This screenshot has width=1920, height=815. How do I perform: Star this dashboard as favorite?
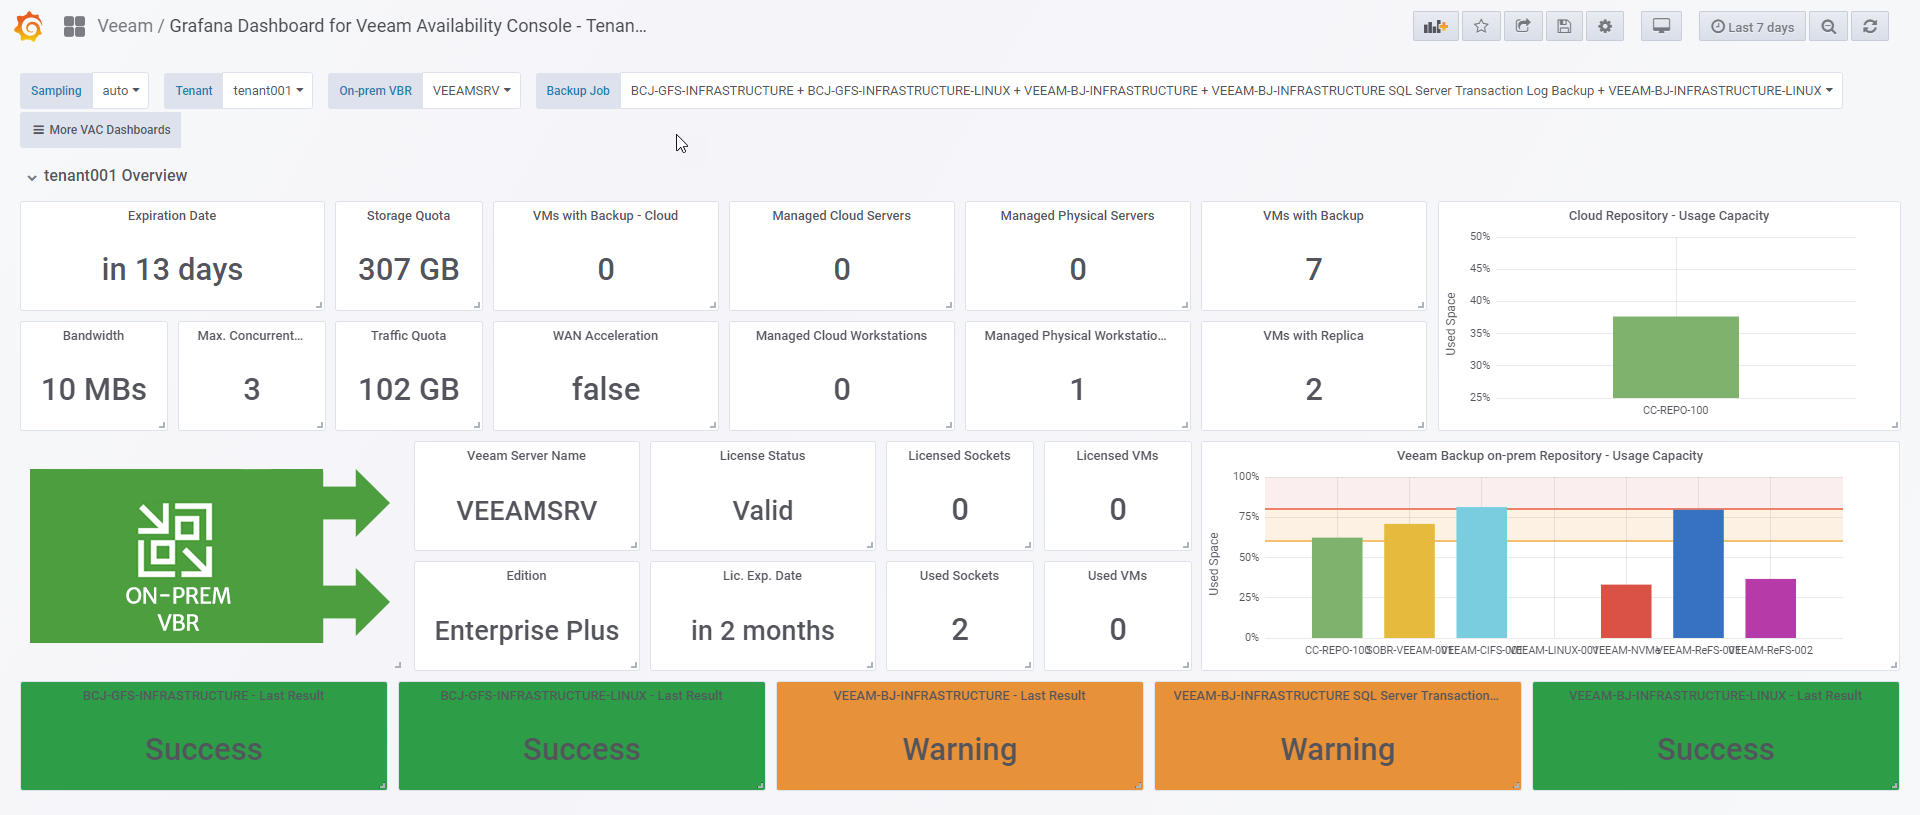1481,27
